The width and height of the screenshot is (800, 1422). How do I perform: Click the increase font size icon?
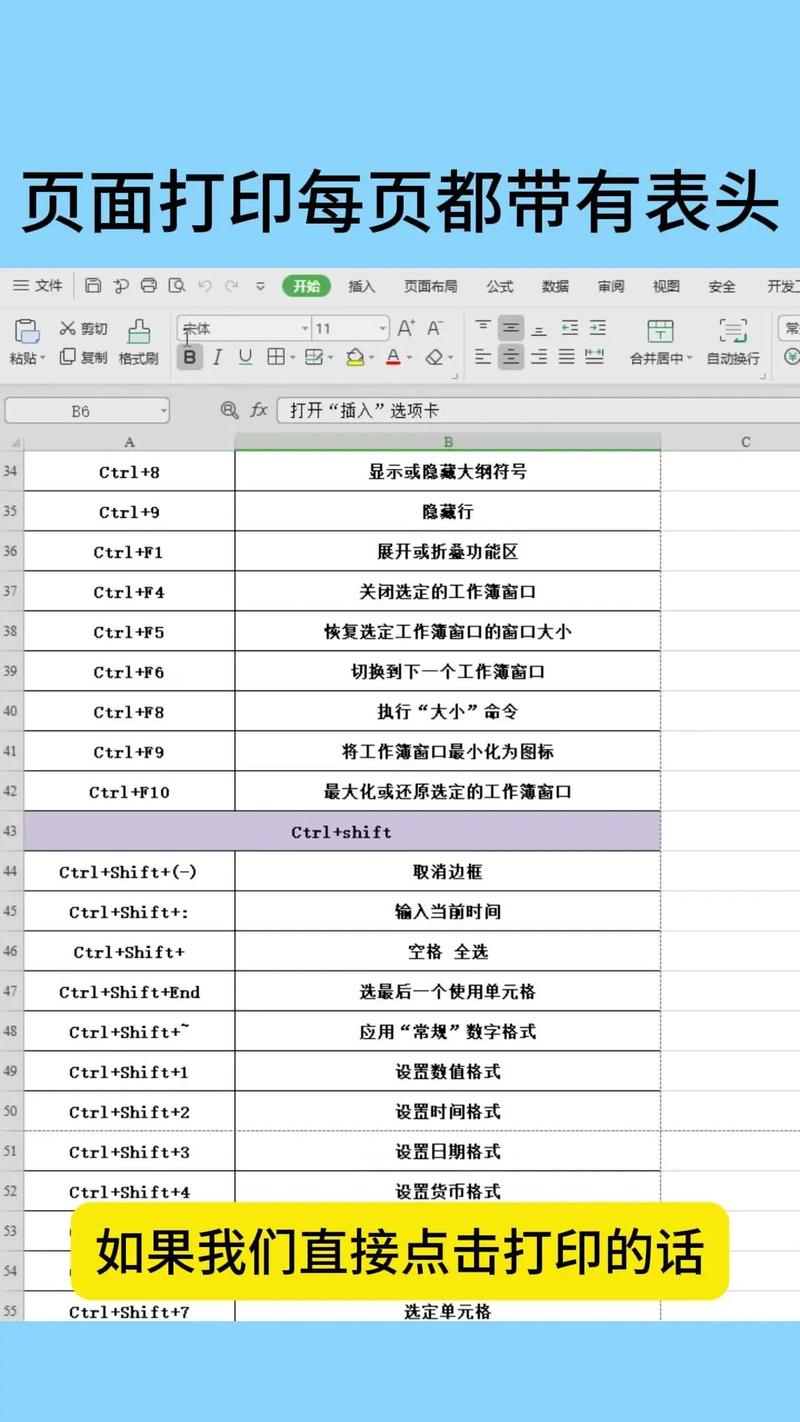tap(406, 327)
